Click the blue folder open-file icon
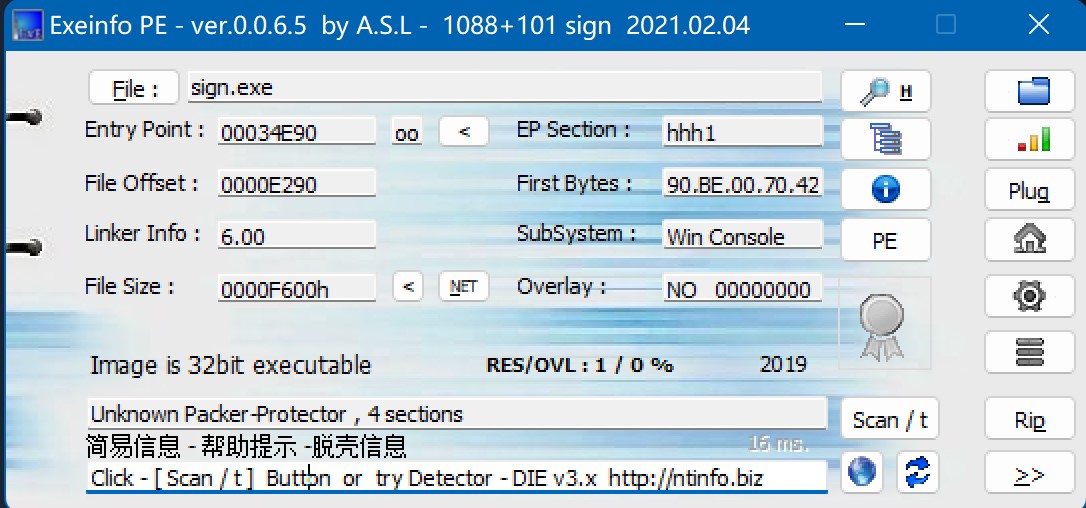This screenshot has width=1086, height=508. [x=1030, y=91]
